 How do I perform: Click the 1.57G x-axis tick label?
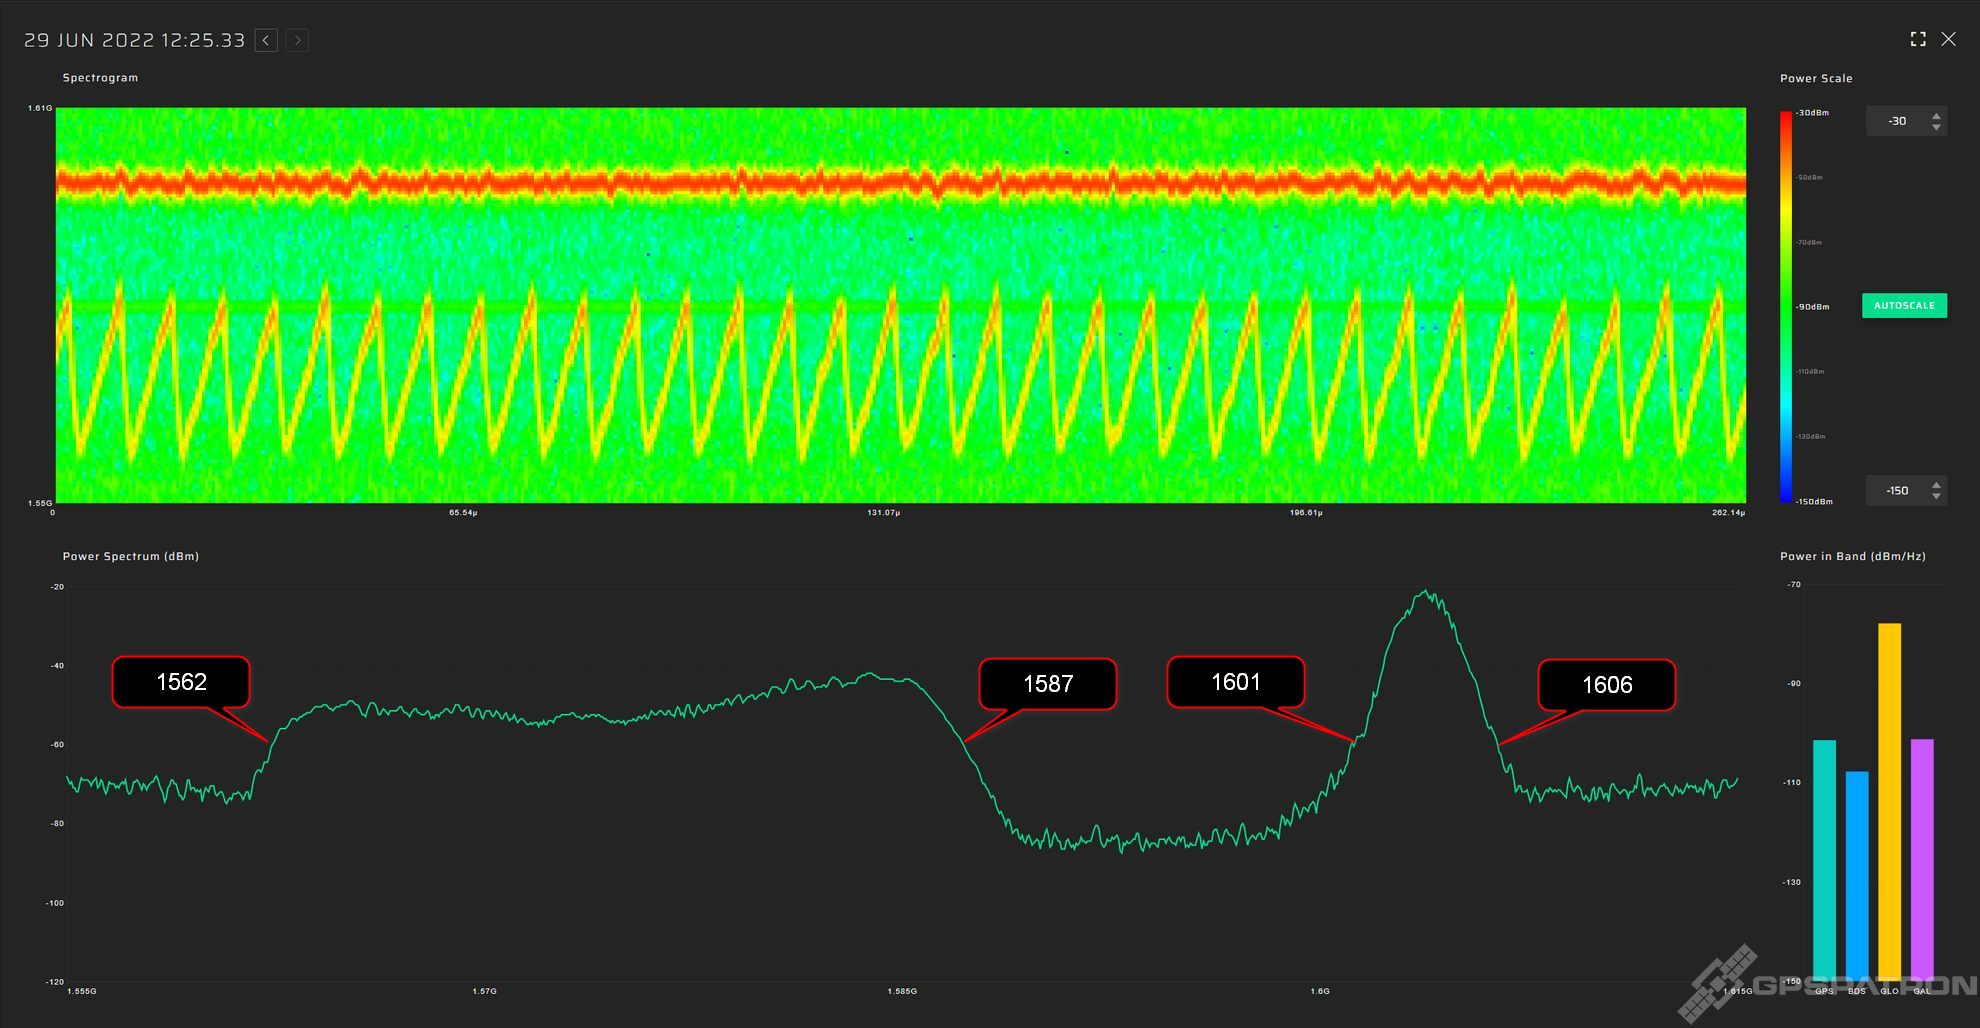point(484,991)
